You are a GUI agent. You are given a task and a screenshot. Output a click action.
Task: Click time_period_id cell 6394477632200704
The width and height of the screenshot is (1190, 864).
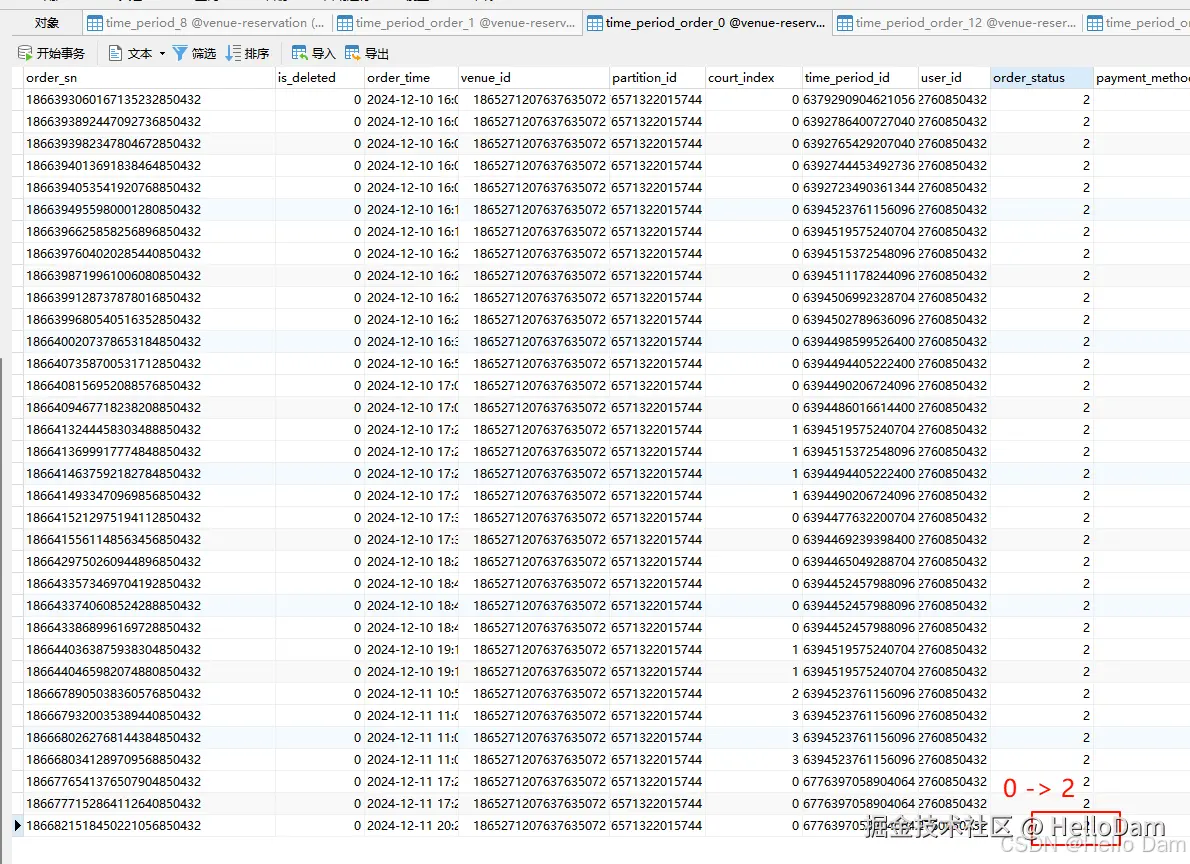click(x=859, y=518)
